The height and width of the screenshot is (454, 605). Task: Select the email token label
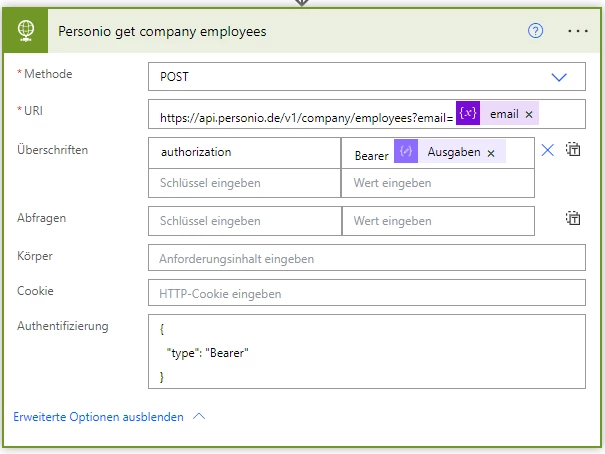pos(504,114)
